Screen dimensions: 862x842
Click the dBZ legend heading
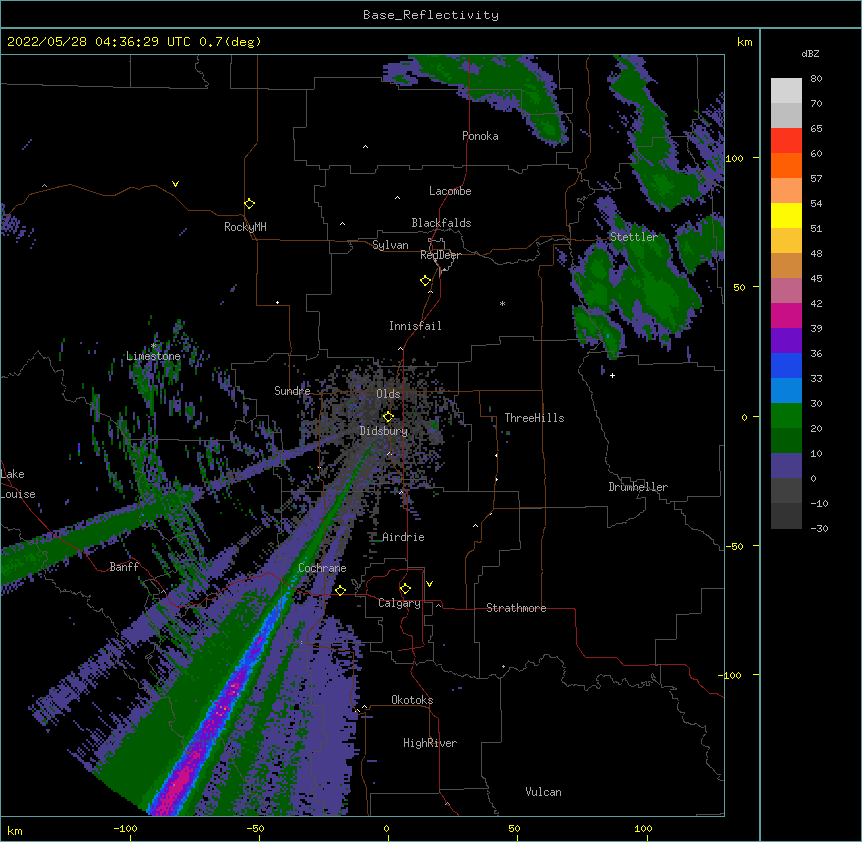click(810, 53)
